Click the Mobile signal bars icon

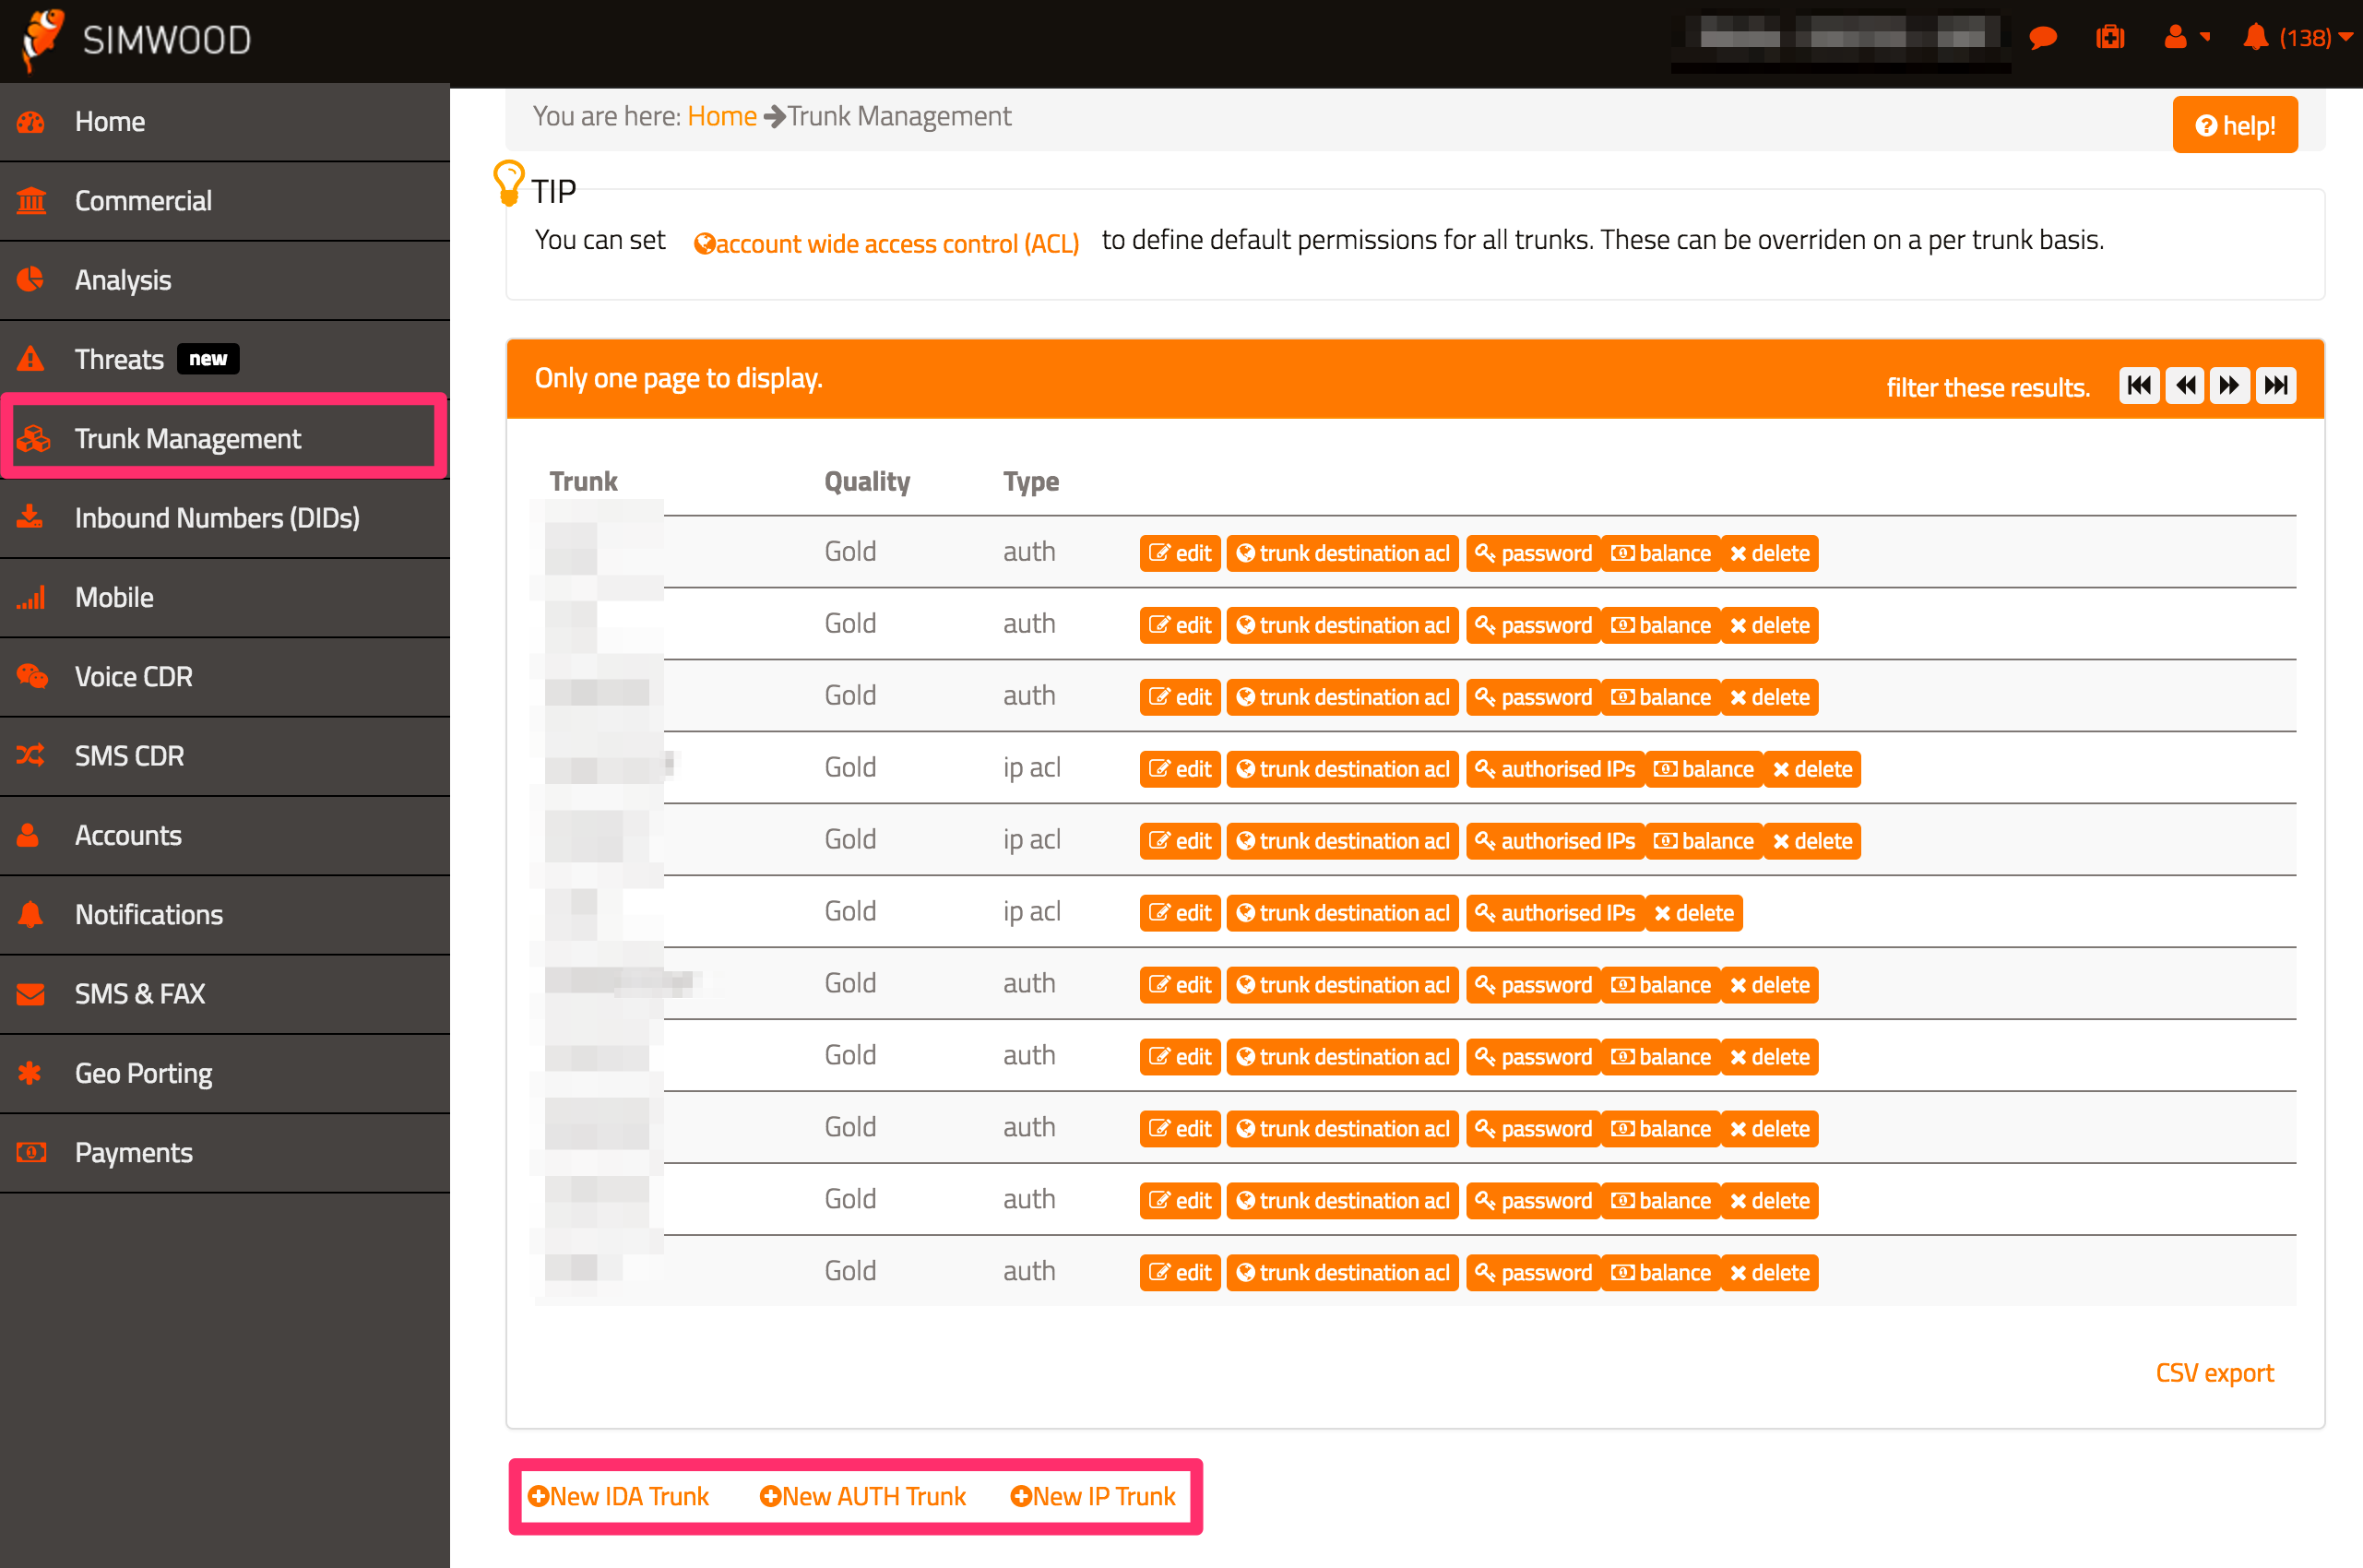[x=31, y=598]
